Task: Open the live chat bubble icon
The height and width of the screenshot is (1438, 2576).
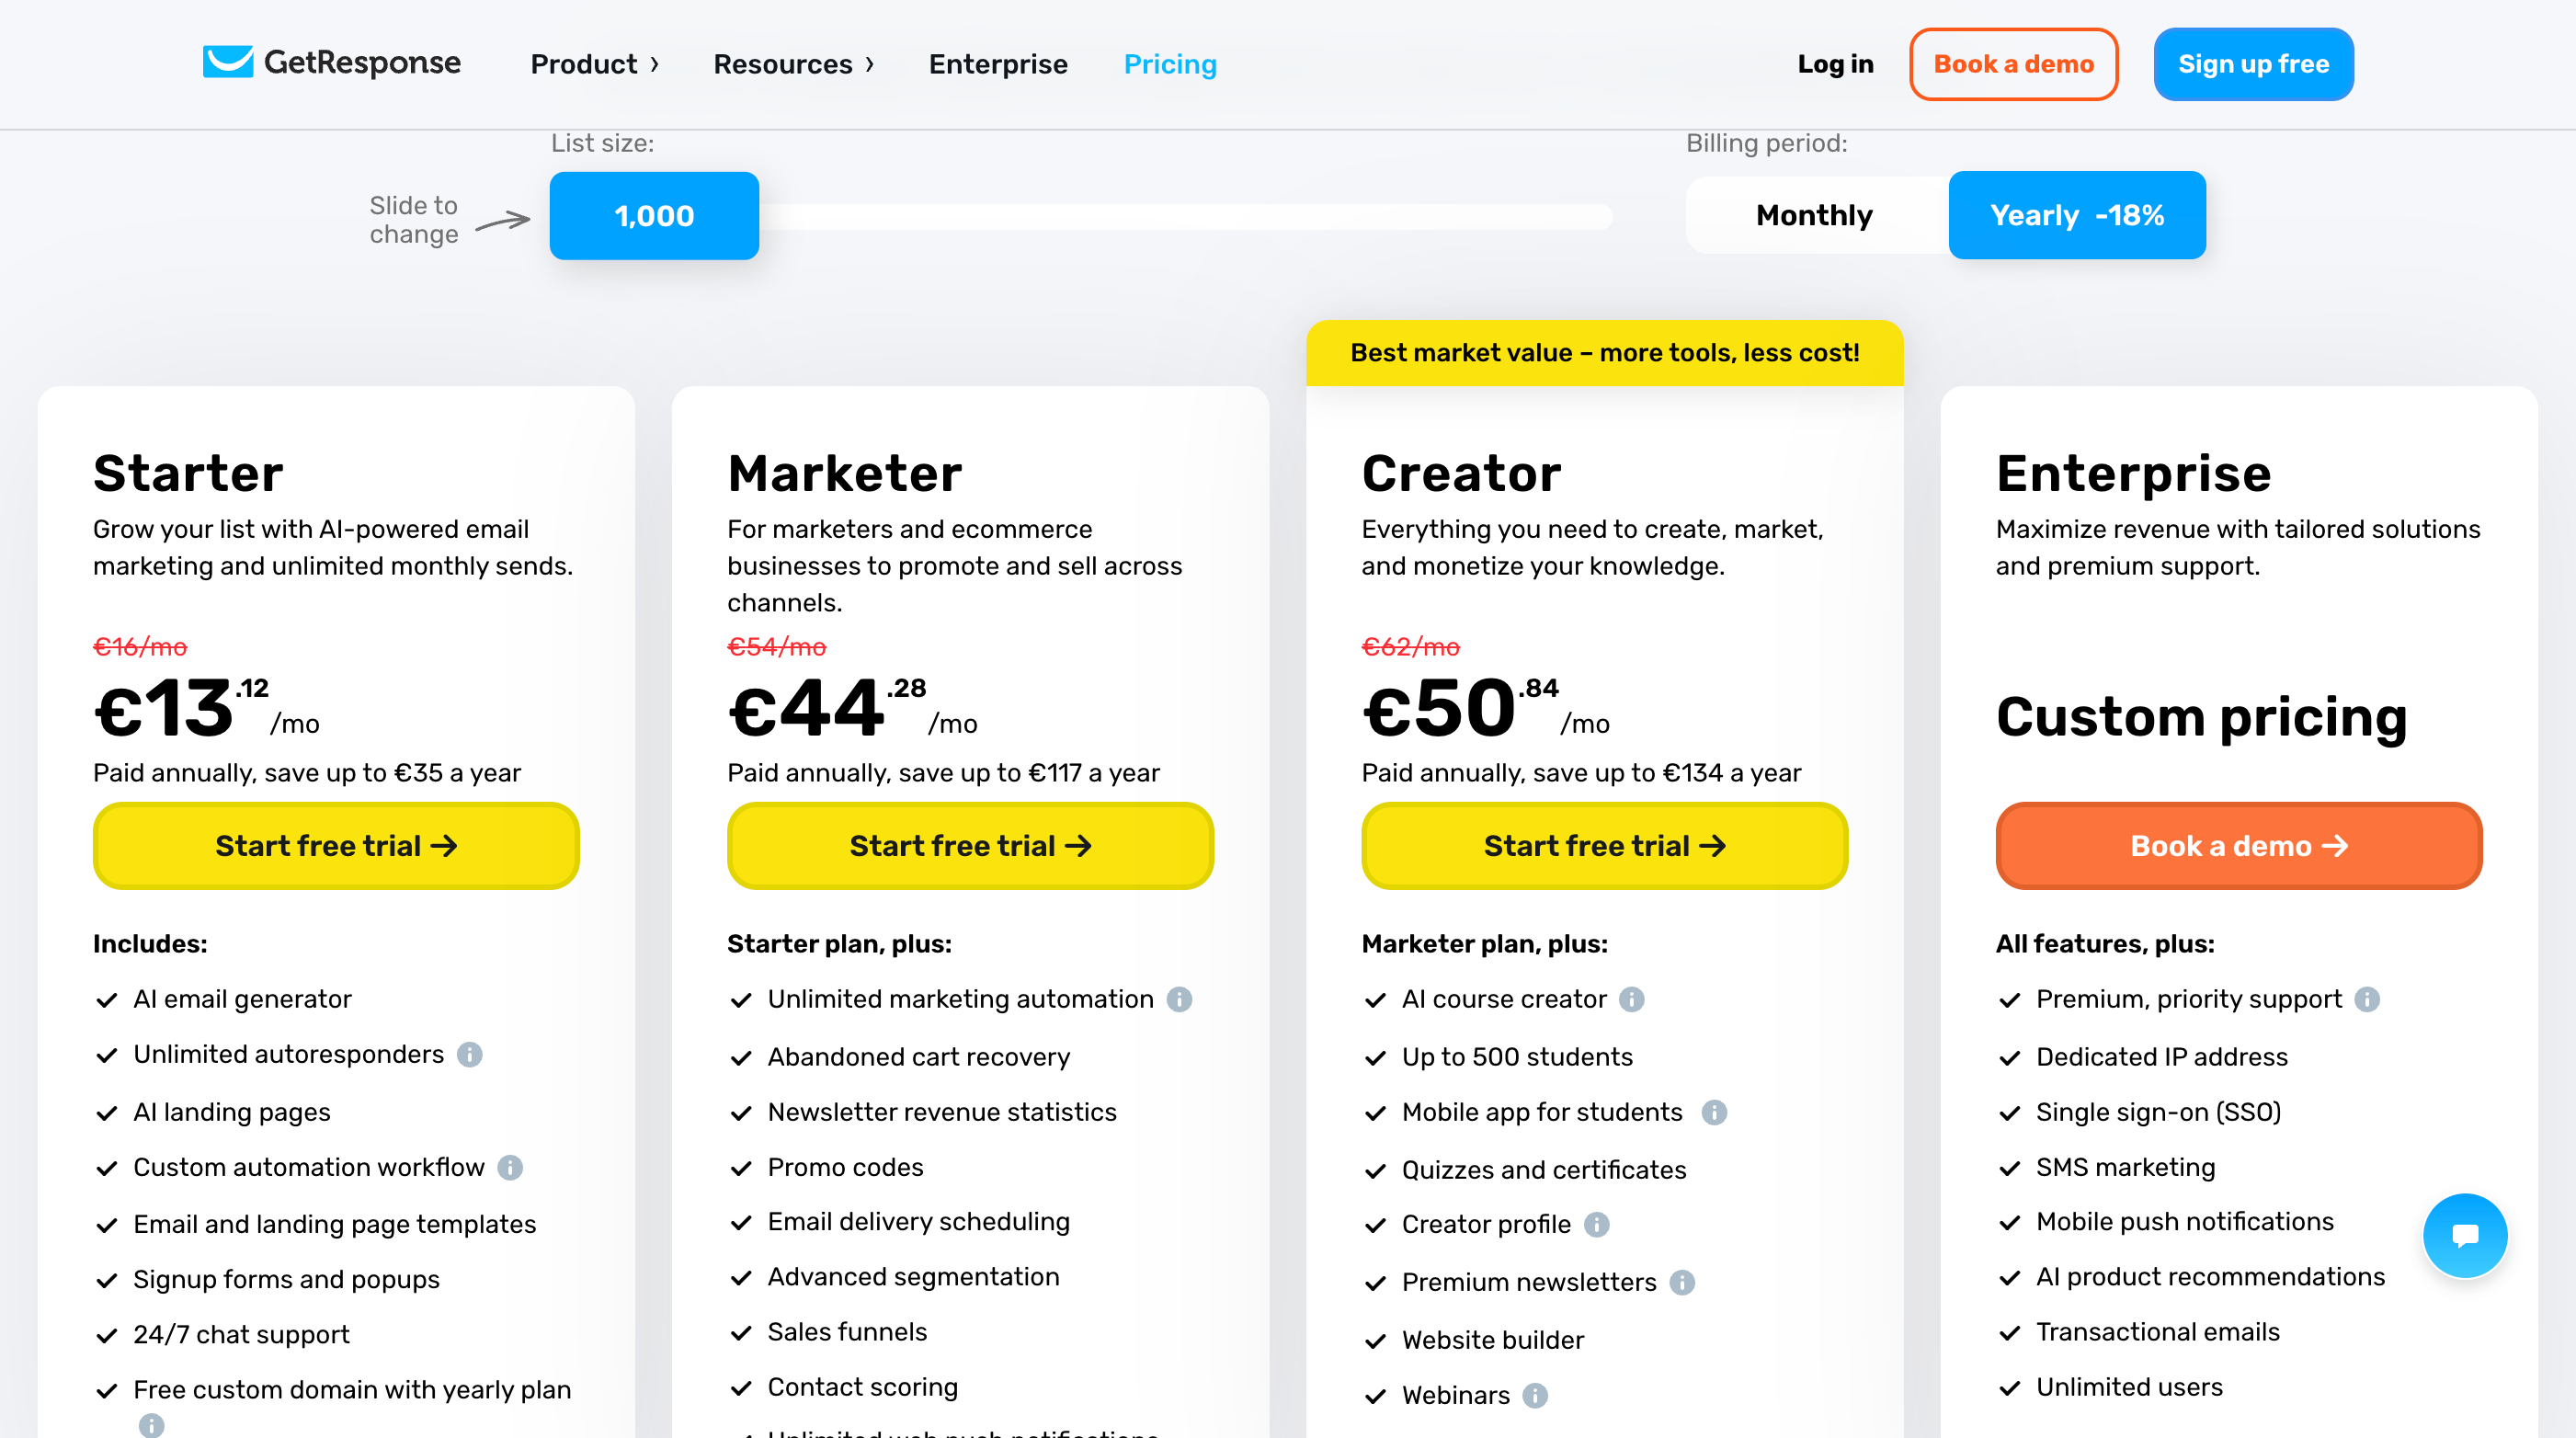Action: 2464,1235
